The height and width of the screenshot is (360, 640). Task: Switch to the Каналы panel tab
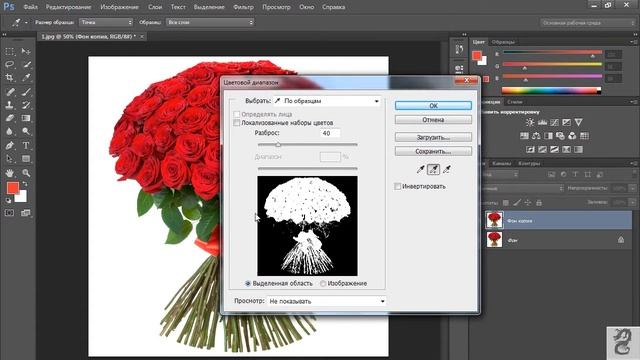[502, 163]
